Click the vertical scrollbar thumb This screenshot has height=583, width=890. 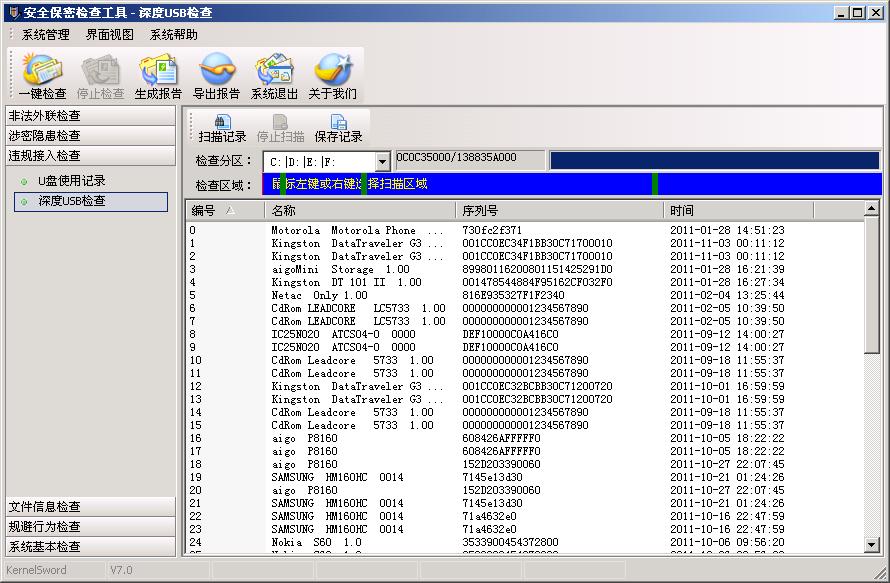872,285
